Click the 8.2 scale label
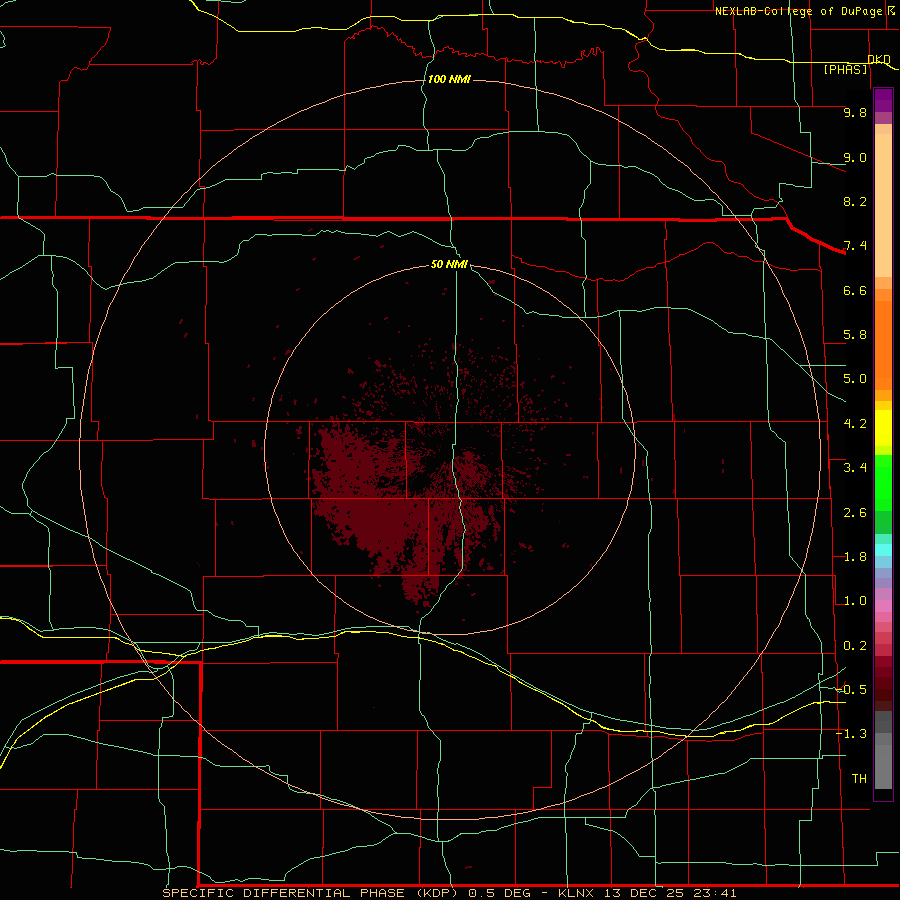The height and width of the screenshot is (900, 900). click(x=855, y=201)
